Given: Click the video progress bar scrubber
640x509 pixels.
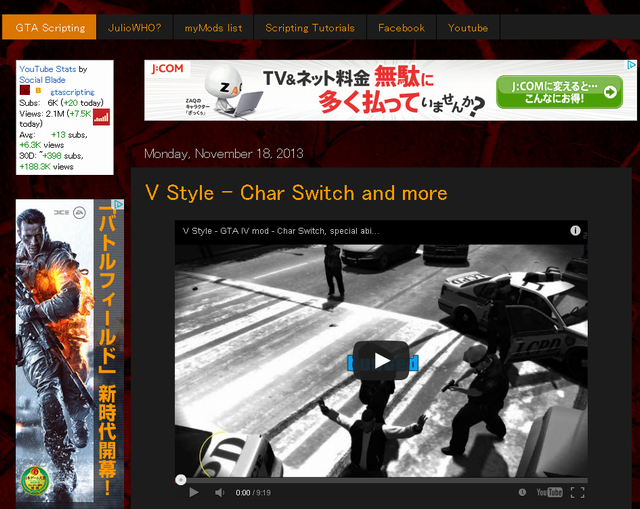Looking at the screenshot, I should [180, 480].
